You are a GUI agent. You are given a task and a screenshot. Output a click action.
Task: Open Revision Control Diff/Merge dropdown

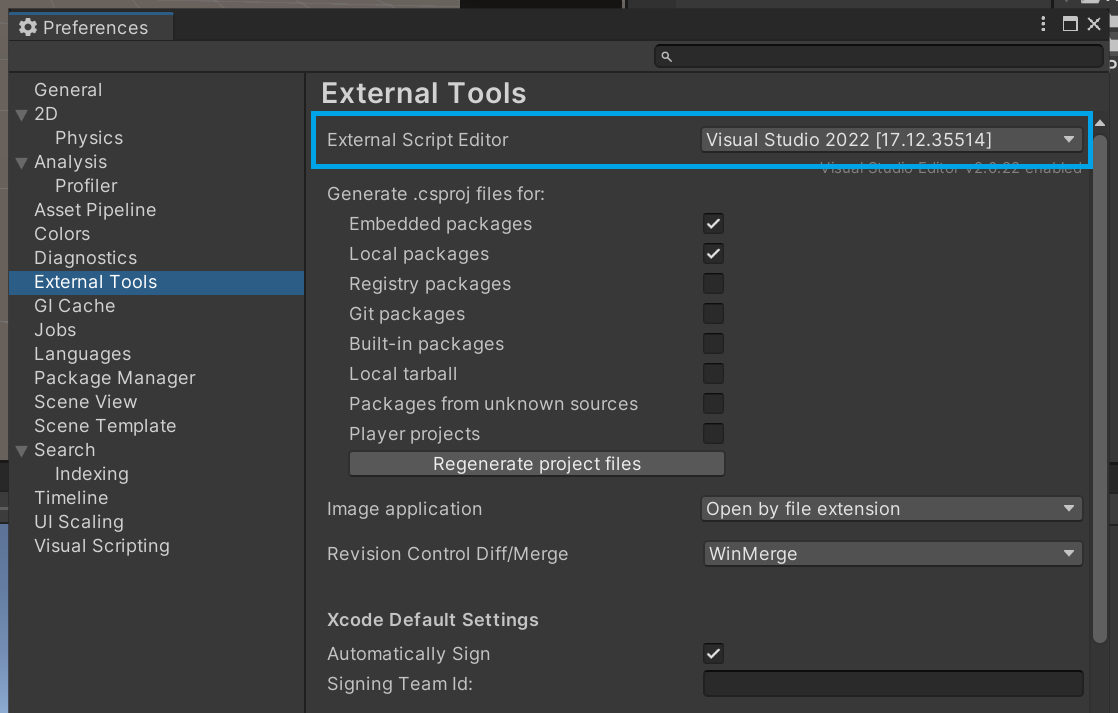(x=893, y=554)
